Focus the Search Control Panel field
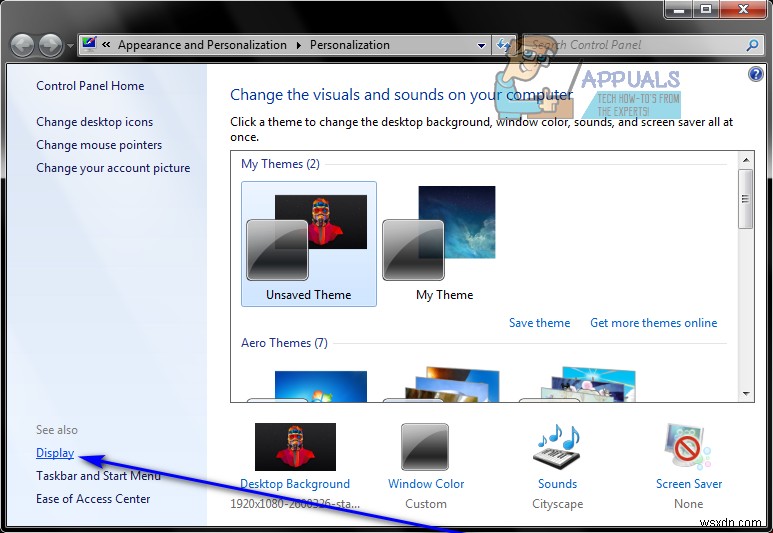This screenshot has height=533, width=773. click(x=642, y=45)
